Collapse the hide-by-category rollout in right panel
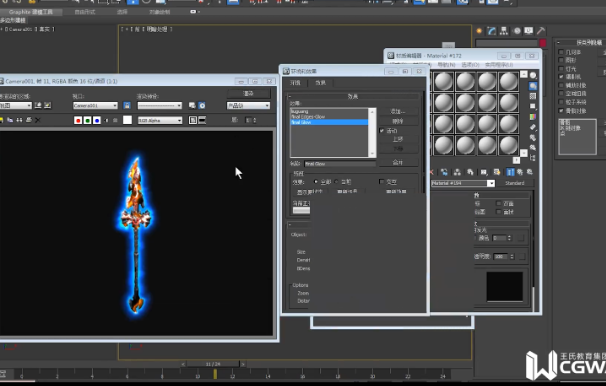The image size is (606, 386). (580, 42)
